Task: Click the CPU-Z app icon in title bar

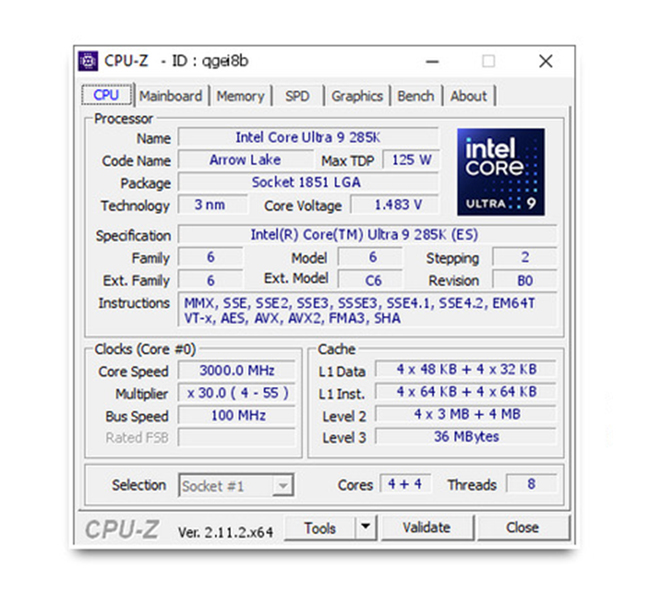Action: tap(88, 61)
